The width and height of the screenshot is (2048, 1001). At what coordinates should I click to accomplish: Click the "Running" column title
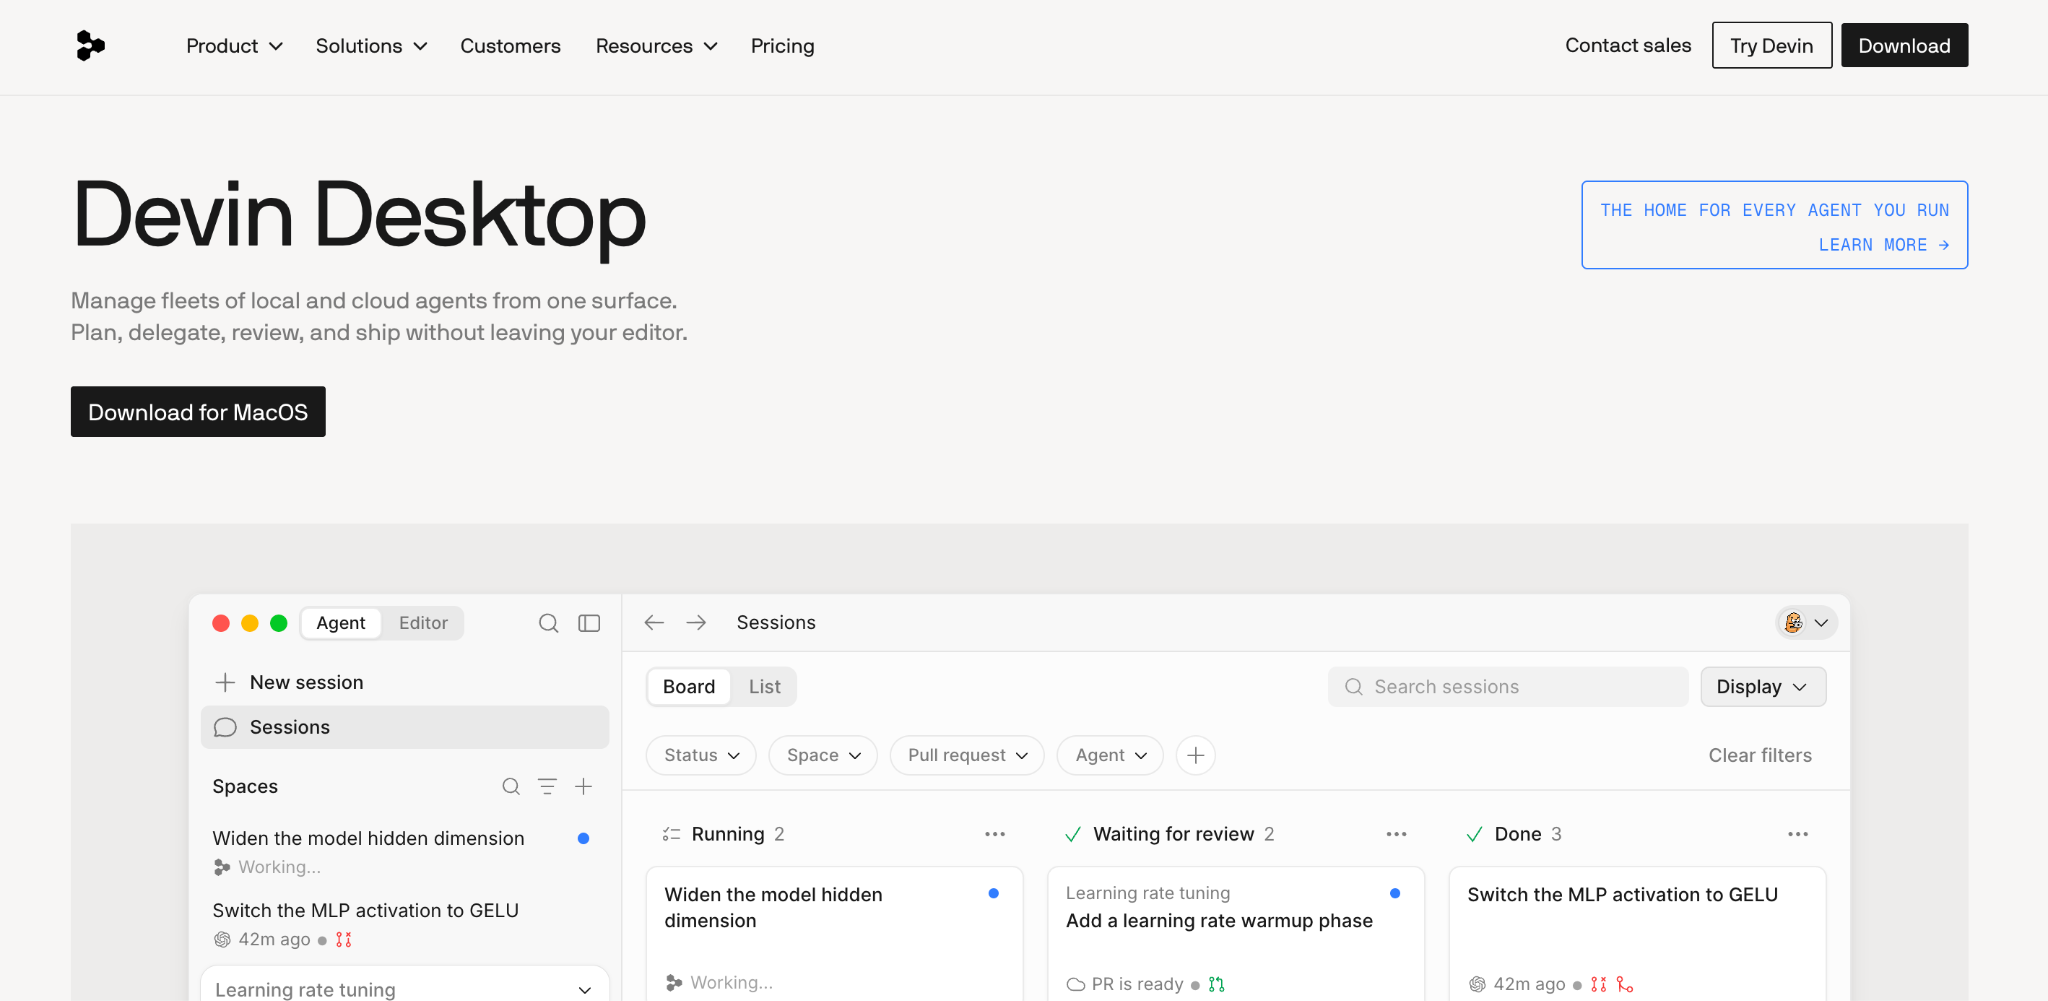(x=728, y=834)
